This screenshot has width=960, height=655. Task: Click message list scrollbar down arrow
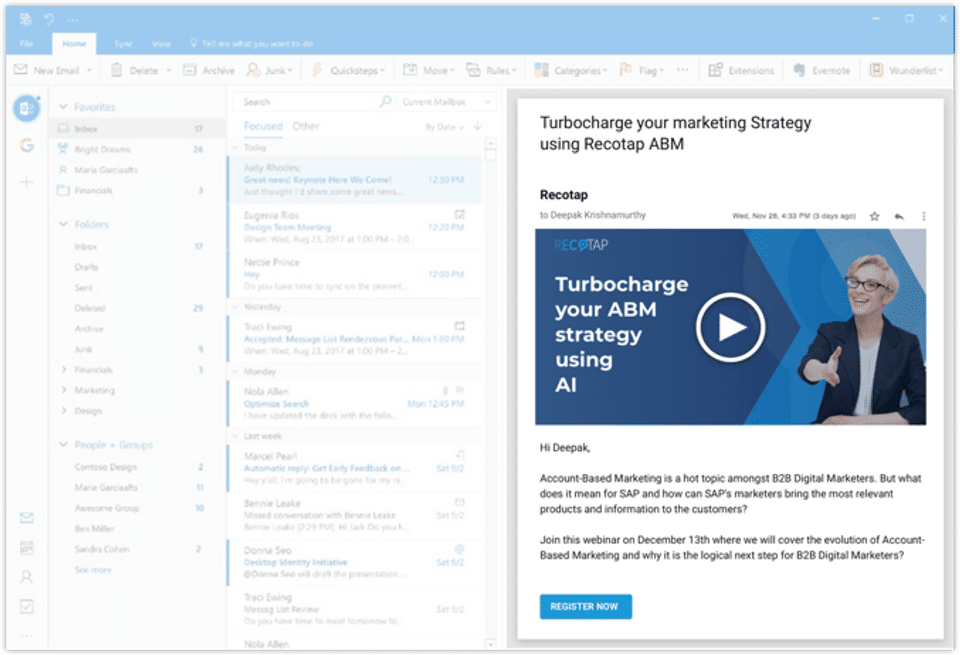[x=490, y=644]
